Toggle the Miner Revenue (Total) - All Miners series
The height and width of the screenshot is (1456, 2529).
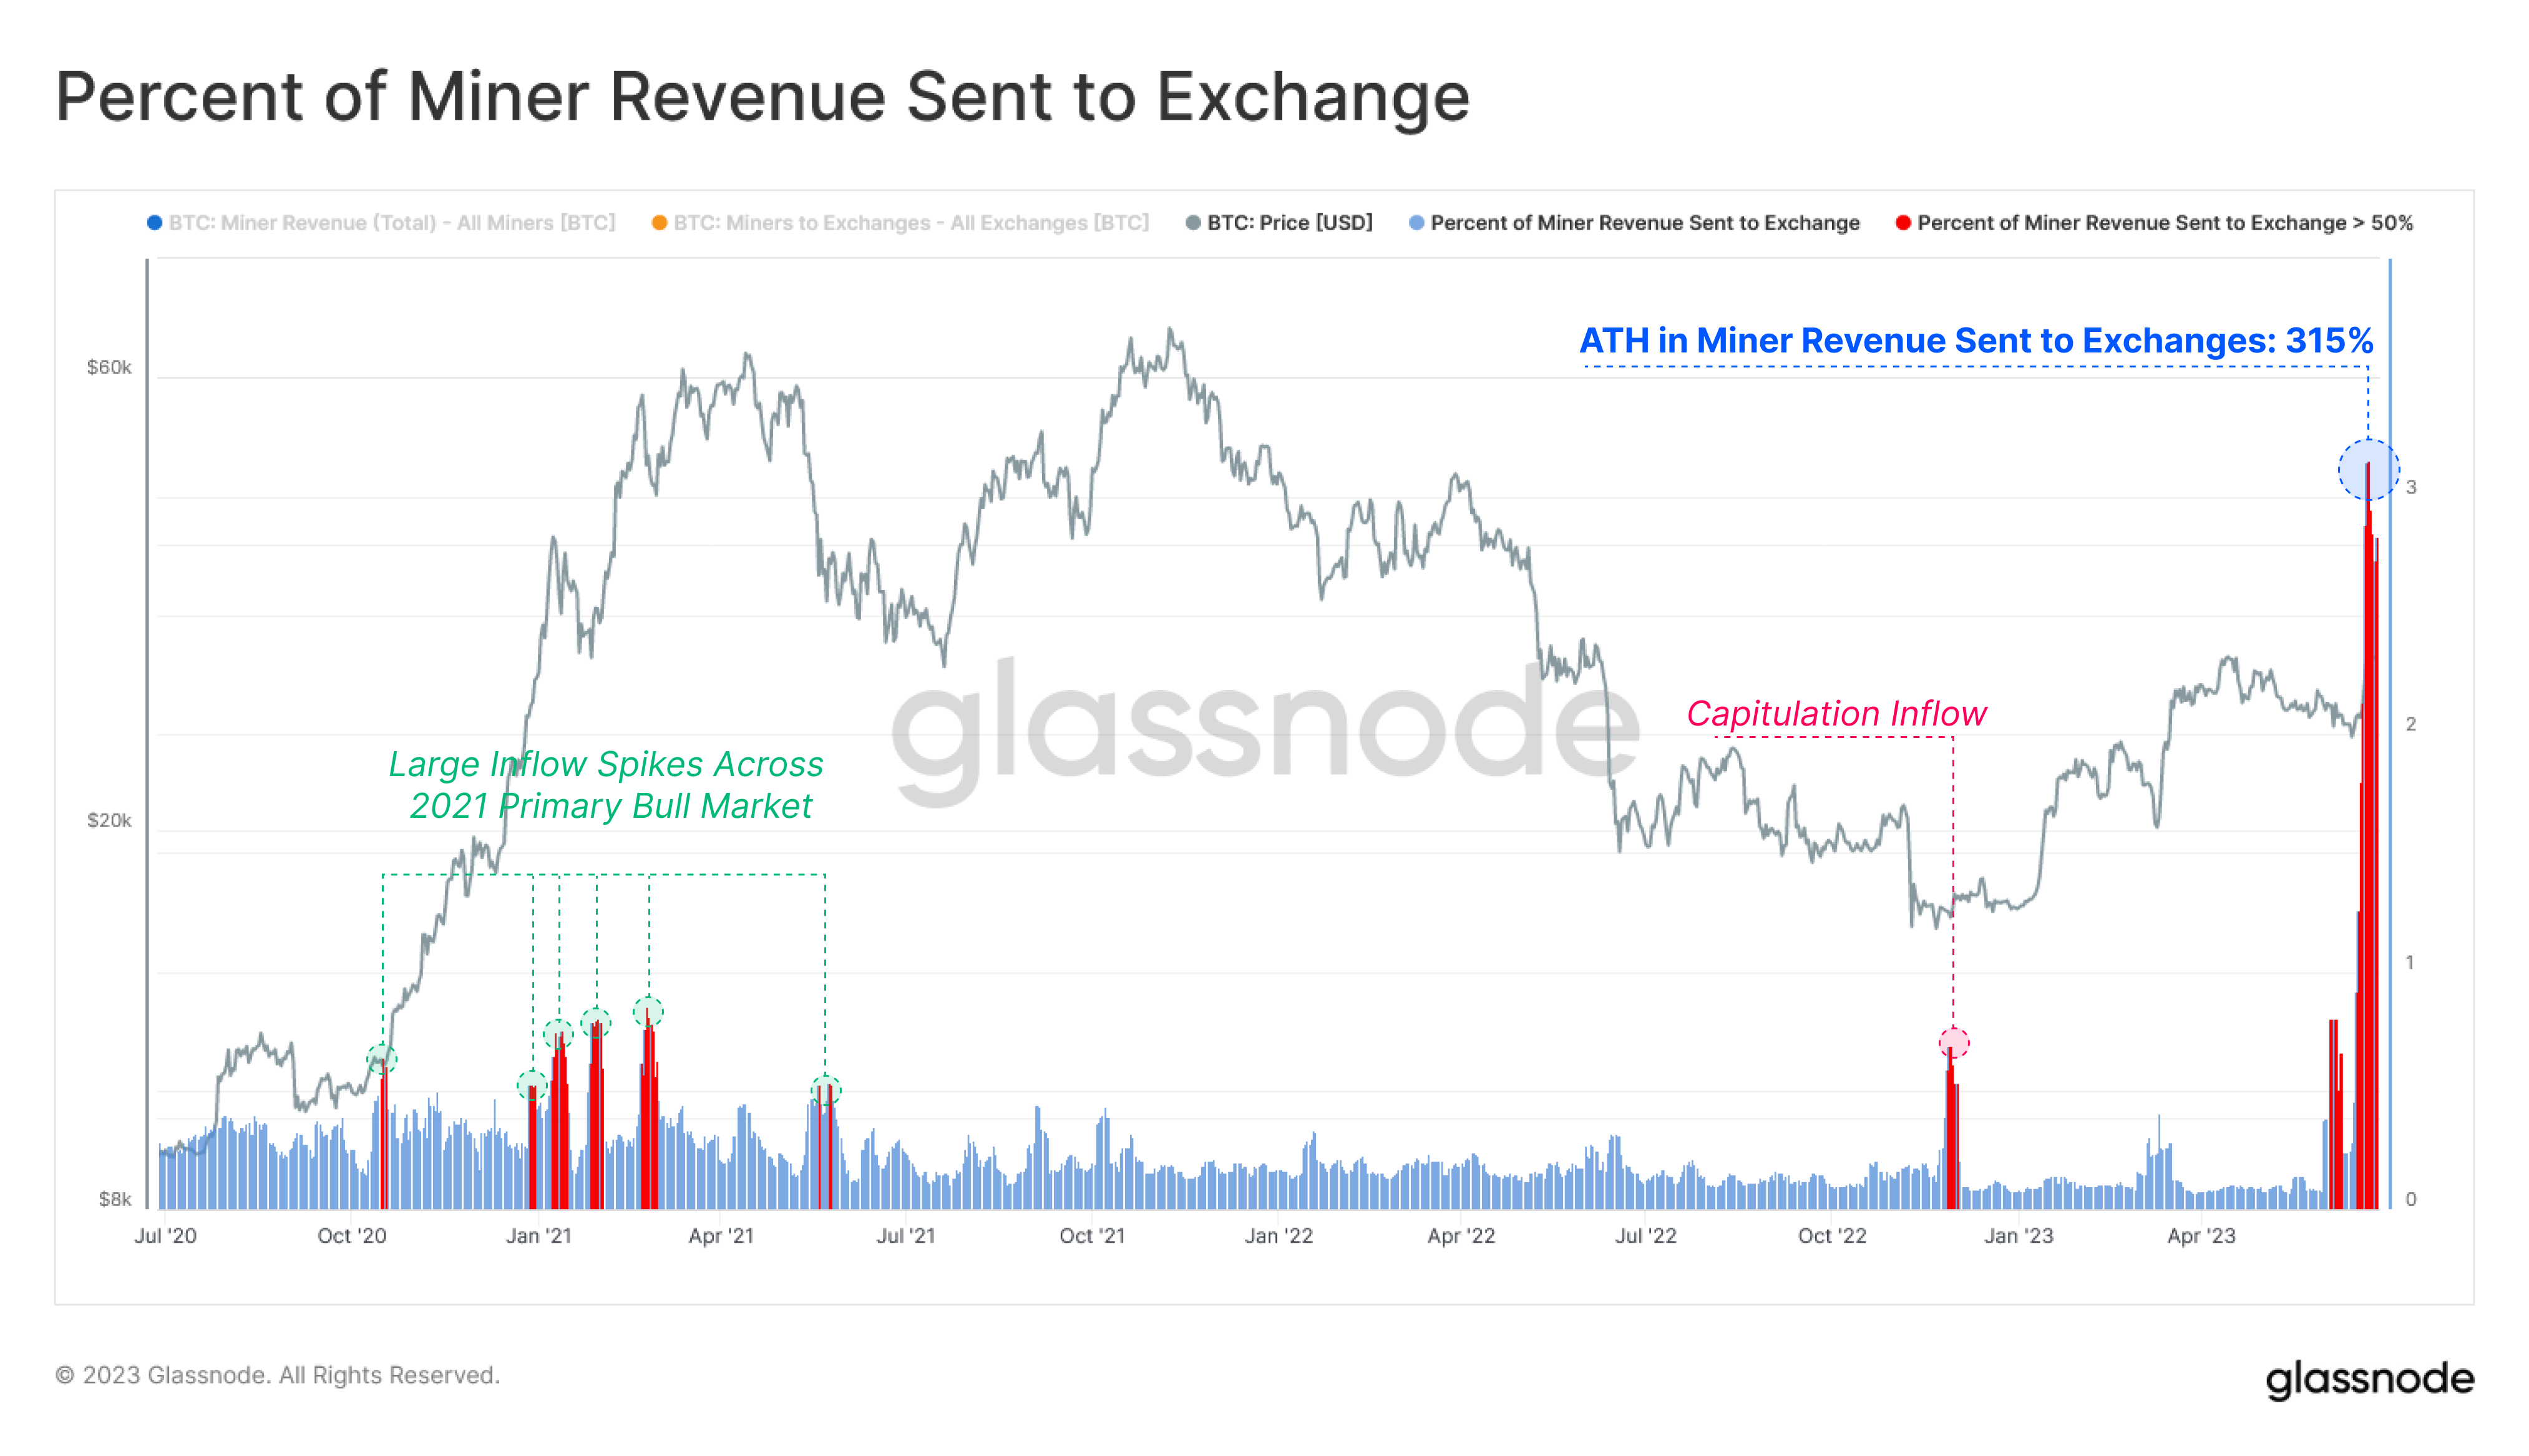pos(392,223)
